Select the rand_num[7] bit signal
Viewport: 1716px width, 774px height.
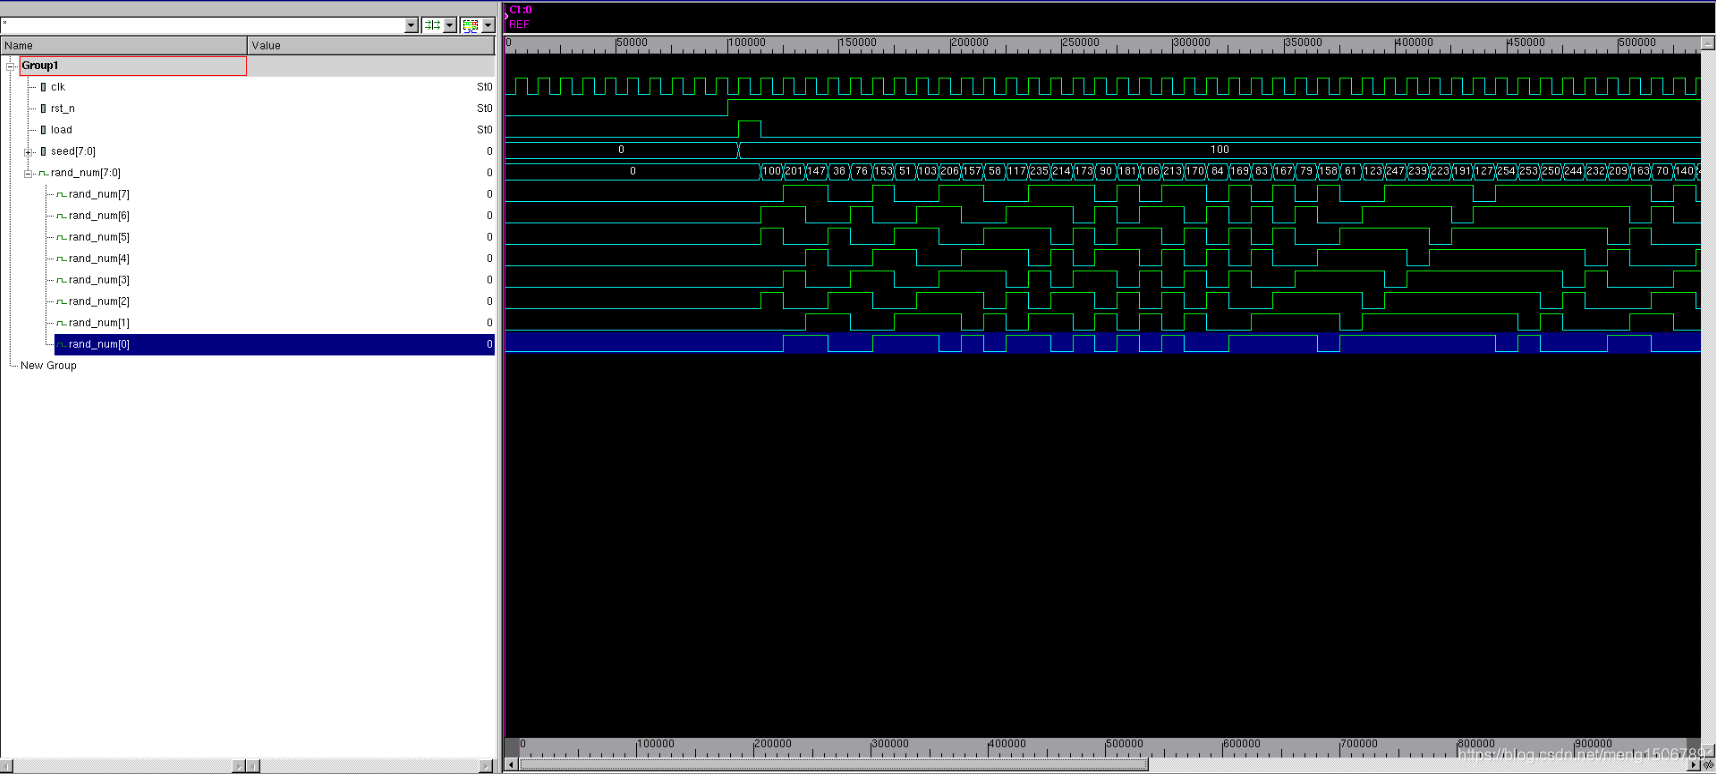(x=99, y=194)
